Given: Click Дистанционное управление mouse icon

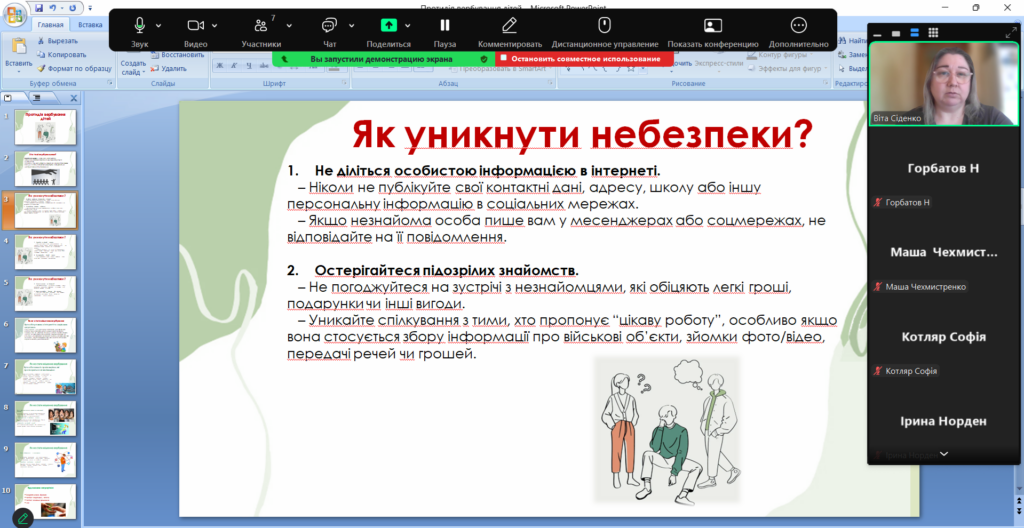Looking at the screenshot, I should pyautogui.click(x=605, y=25).
